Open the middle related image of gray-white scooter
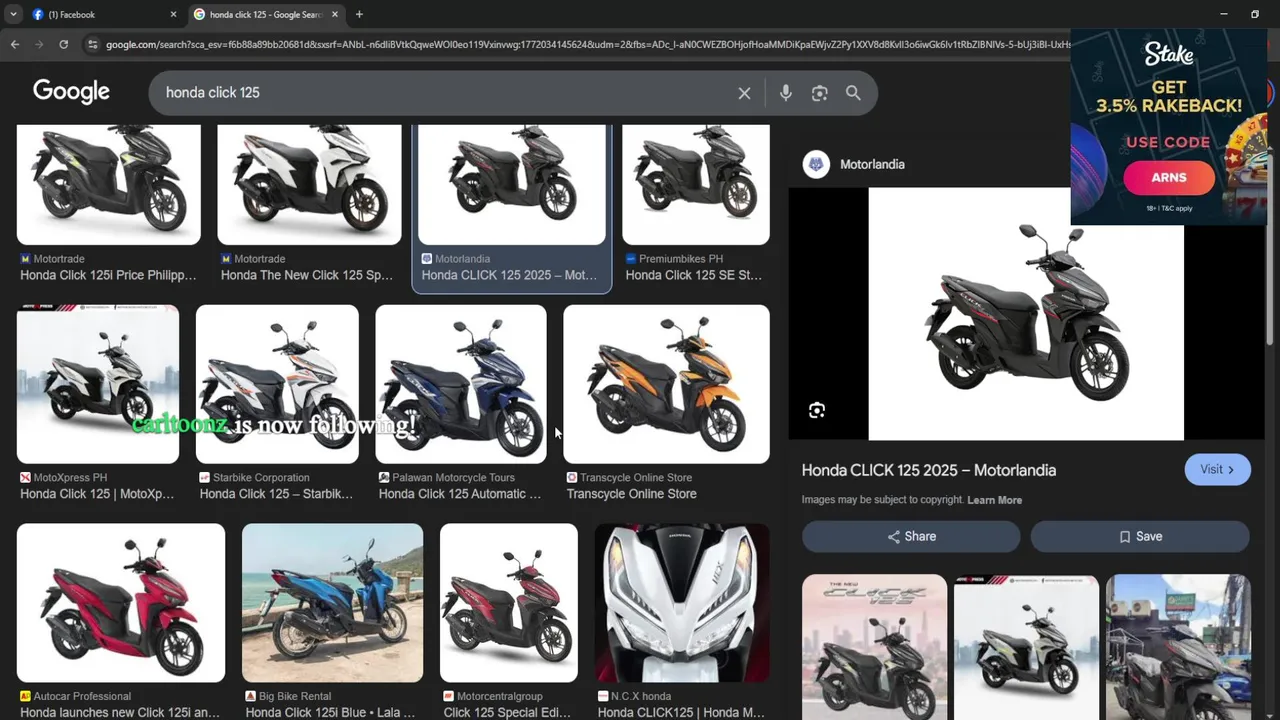The image size is (1280, 720). (1026, 647)
